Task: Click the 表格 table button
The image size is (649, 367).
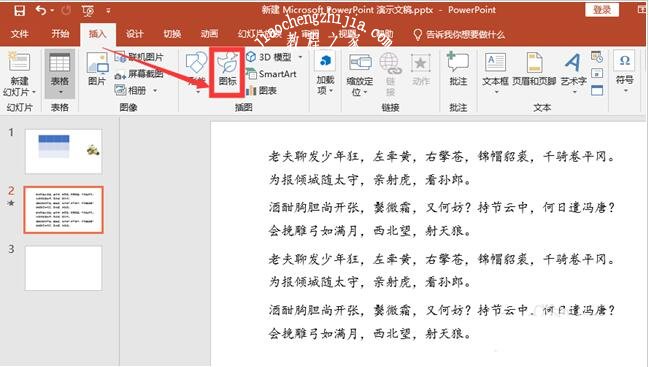Action: [60, 74]
